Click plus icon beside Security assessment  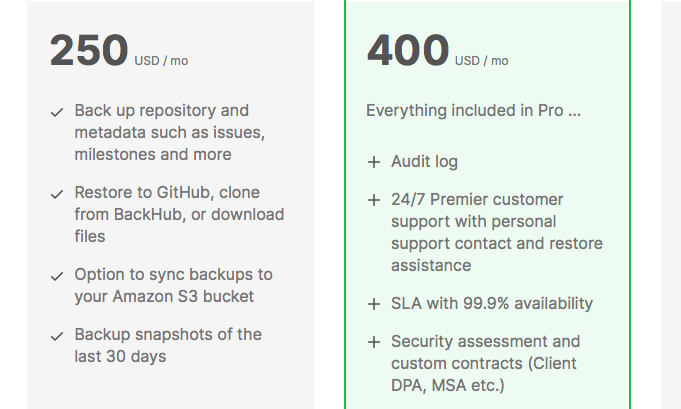[x=374, y=343]
